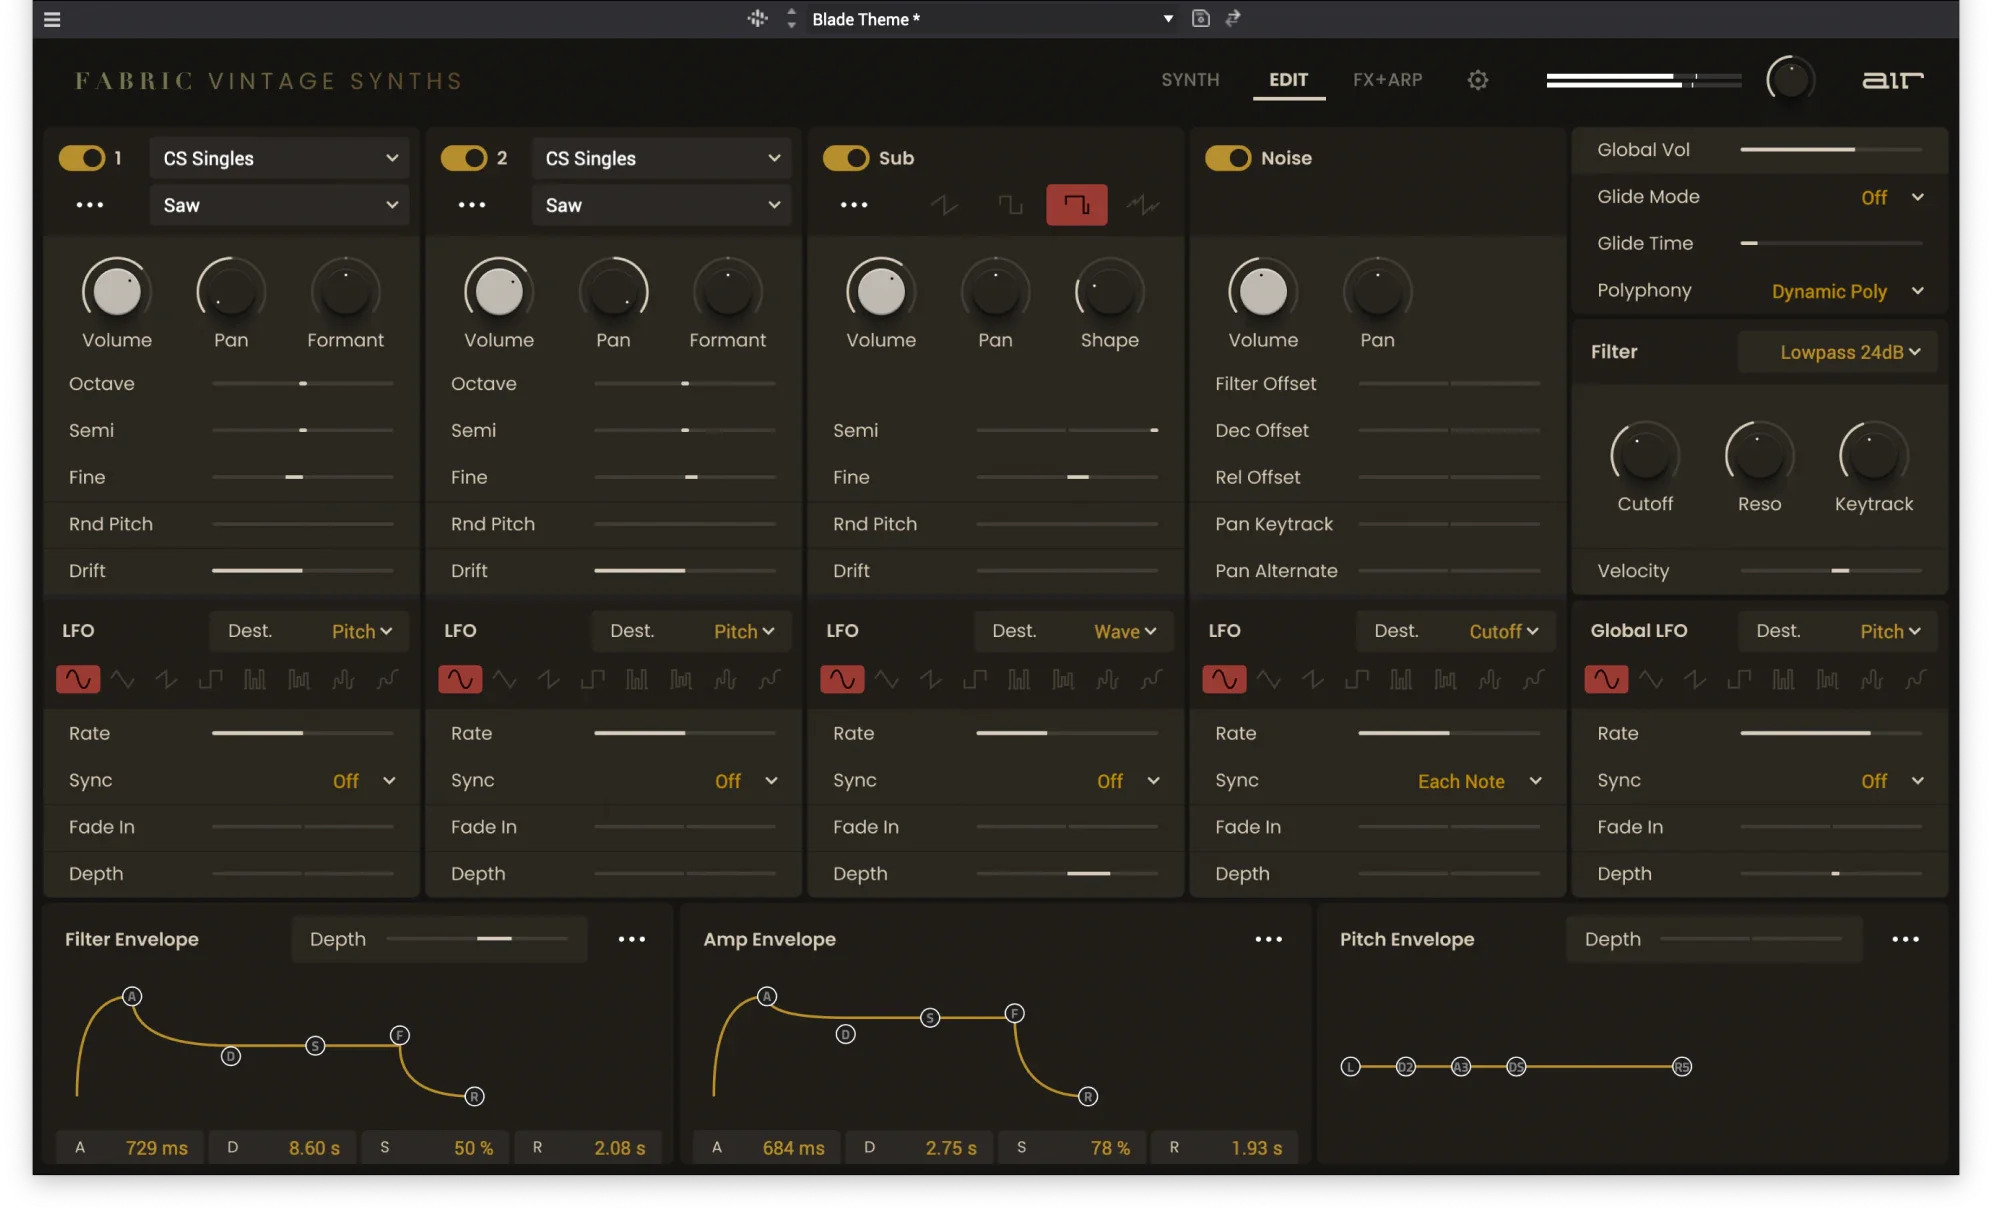The image size is (1992, 1214).
Task: Select the Sub sawtooth waveform icon
Action: coord(943,205)
